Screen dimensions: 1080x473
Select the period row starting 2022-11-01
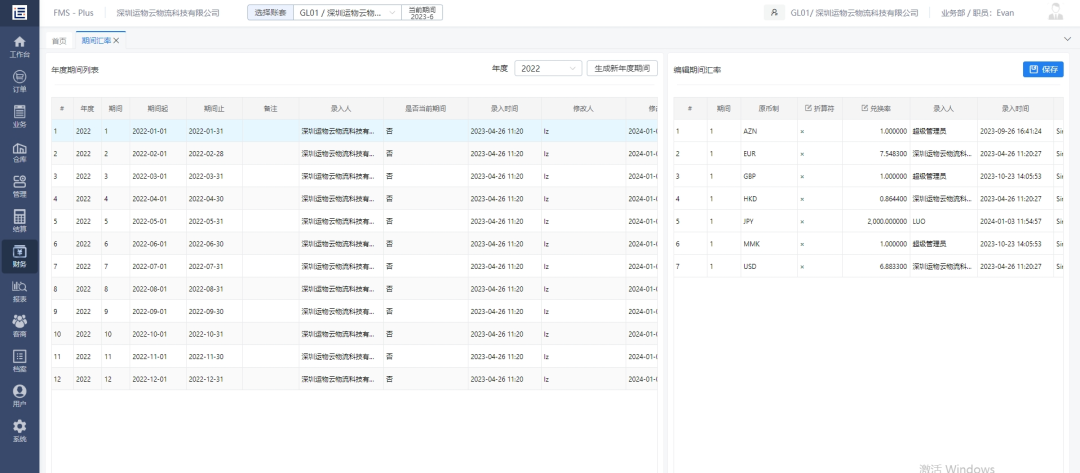[355, 356]
